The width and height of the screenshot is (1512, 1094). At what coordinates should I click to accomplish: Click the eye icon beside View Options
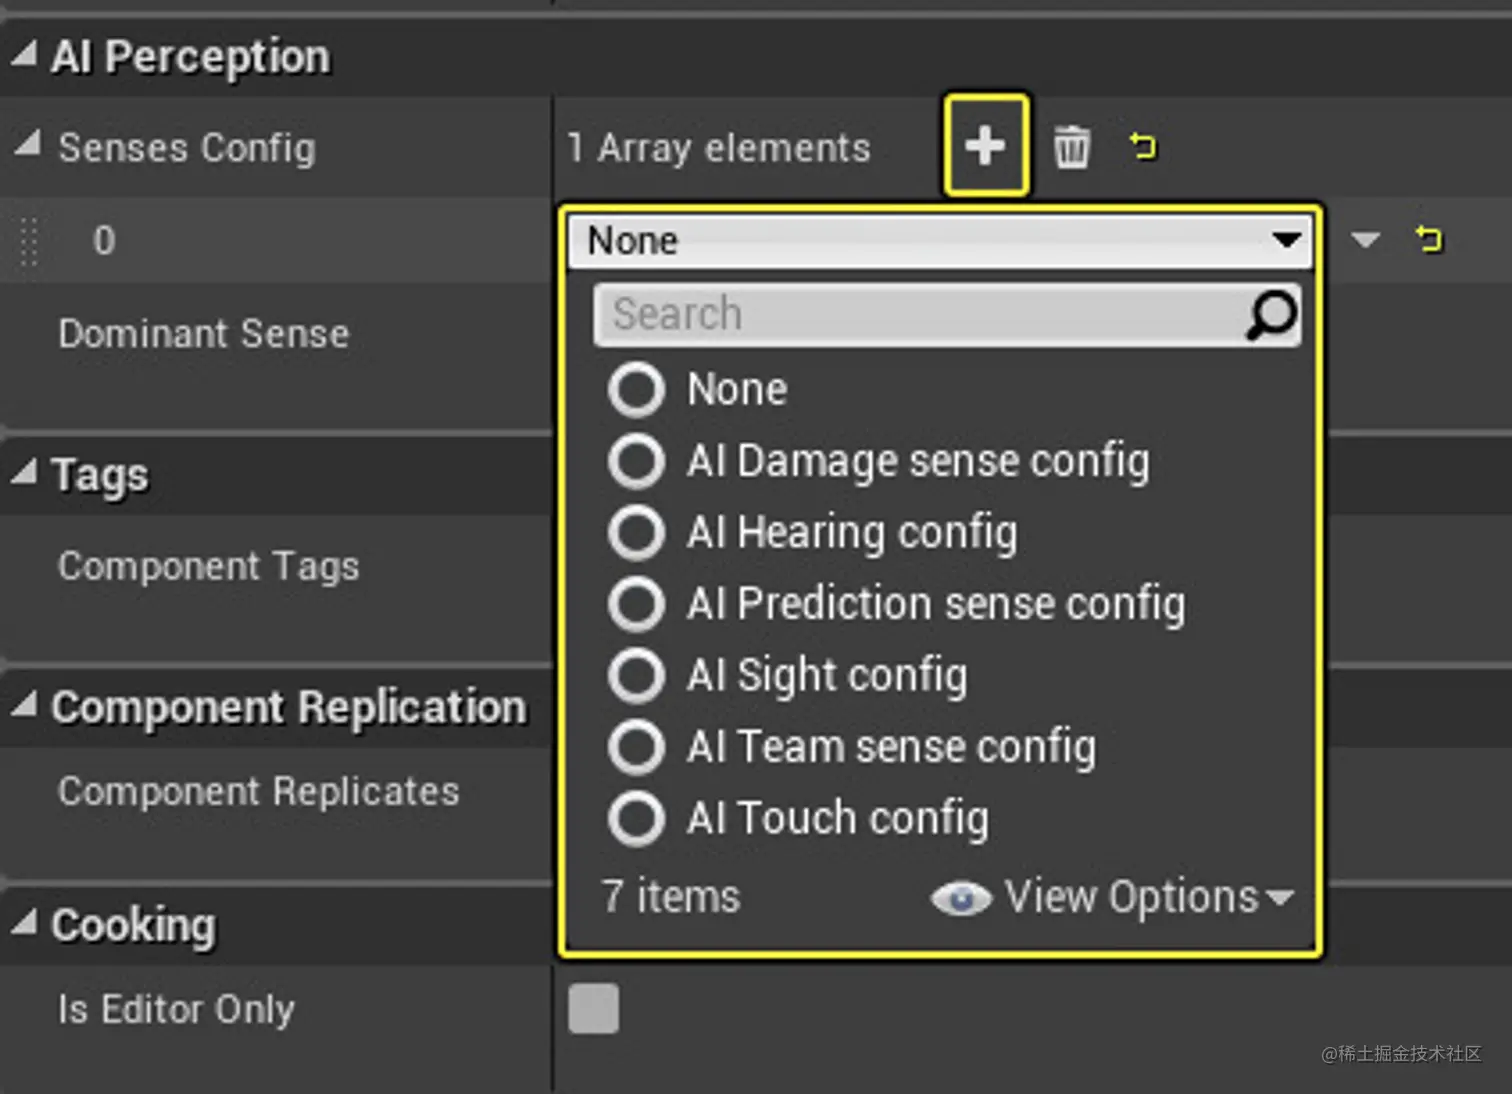[x=960, y=898]
